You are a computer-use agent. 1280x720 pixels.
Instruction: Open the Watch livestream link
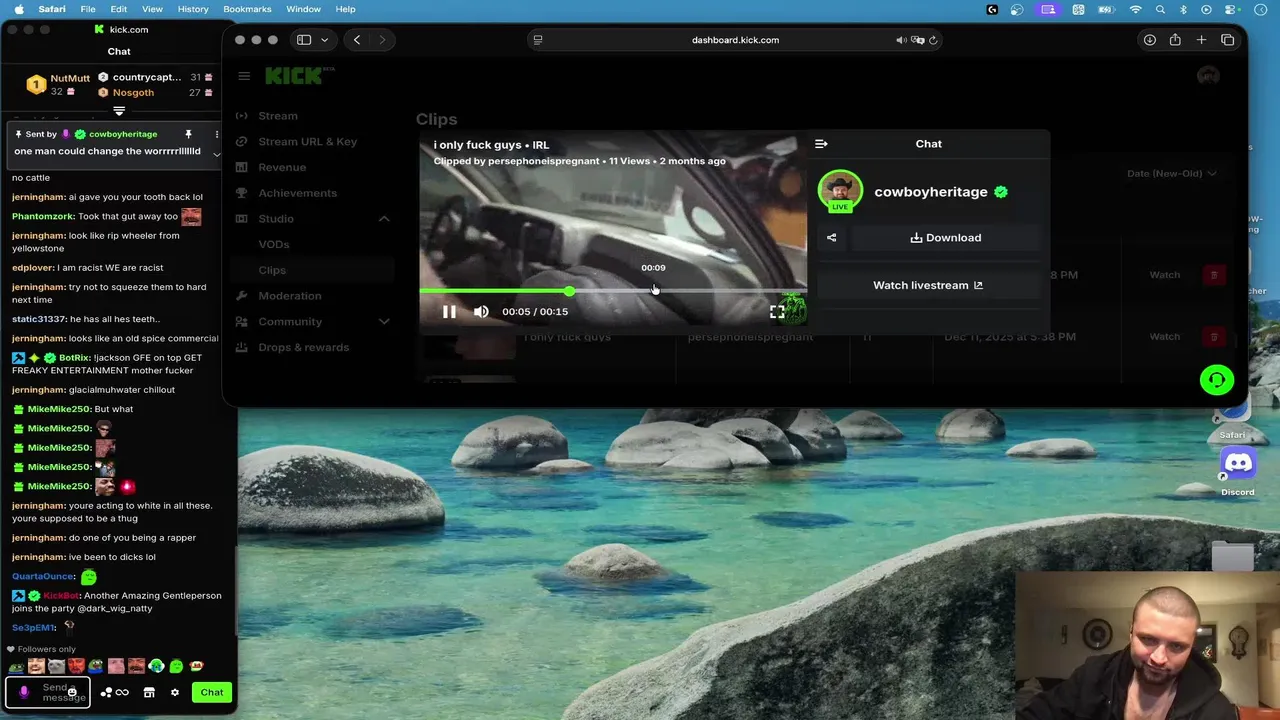pyautogui.click(x=928, y=285)
